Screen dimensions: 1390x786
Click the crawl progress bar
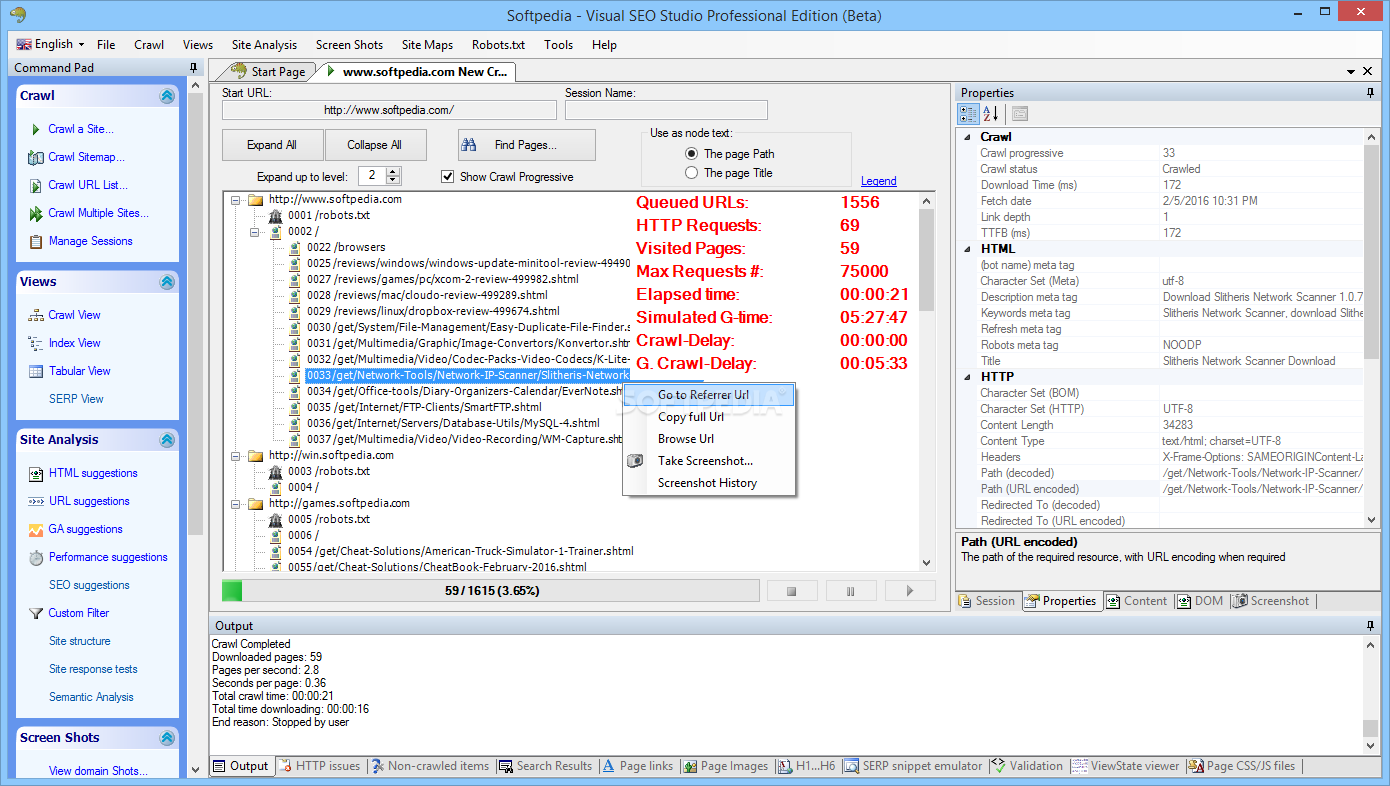pos(491,591)
